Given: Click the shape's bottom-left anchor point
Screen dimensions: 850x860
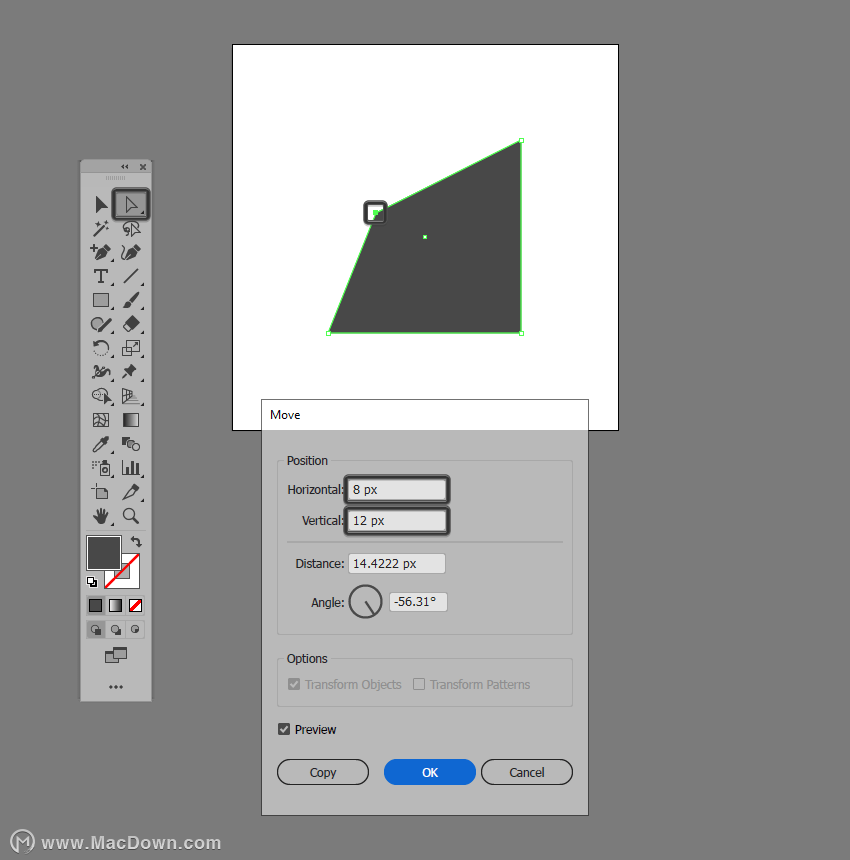Looking at the screenshot, I should (328, 333).
